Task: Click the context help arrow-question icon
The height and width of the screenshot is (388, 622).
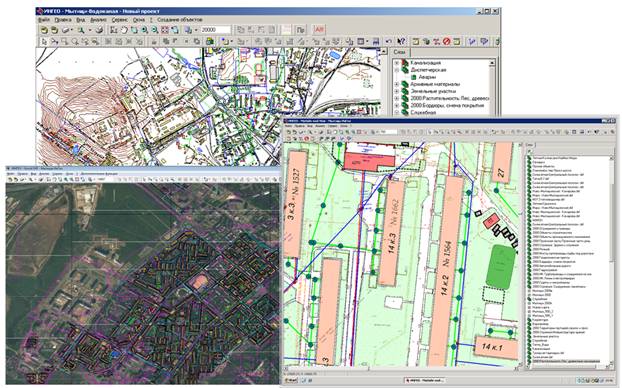Action: [x=401, y=41]
